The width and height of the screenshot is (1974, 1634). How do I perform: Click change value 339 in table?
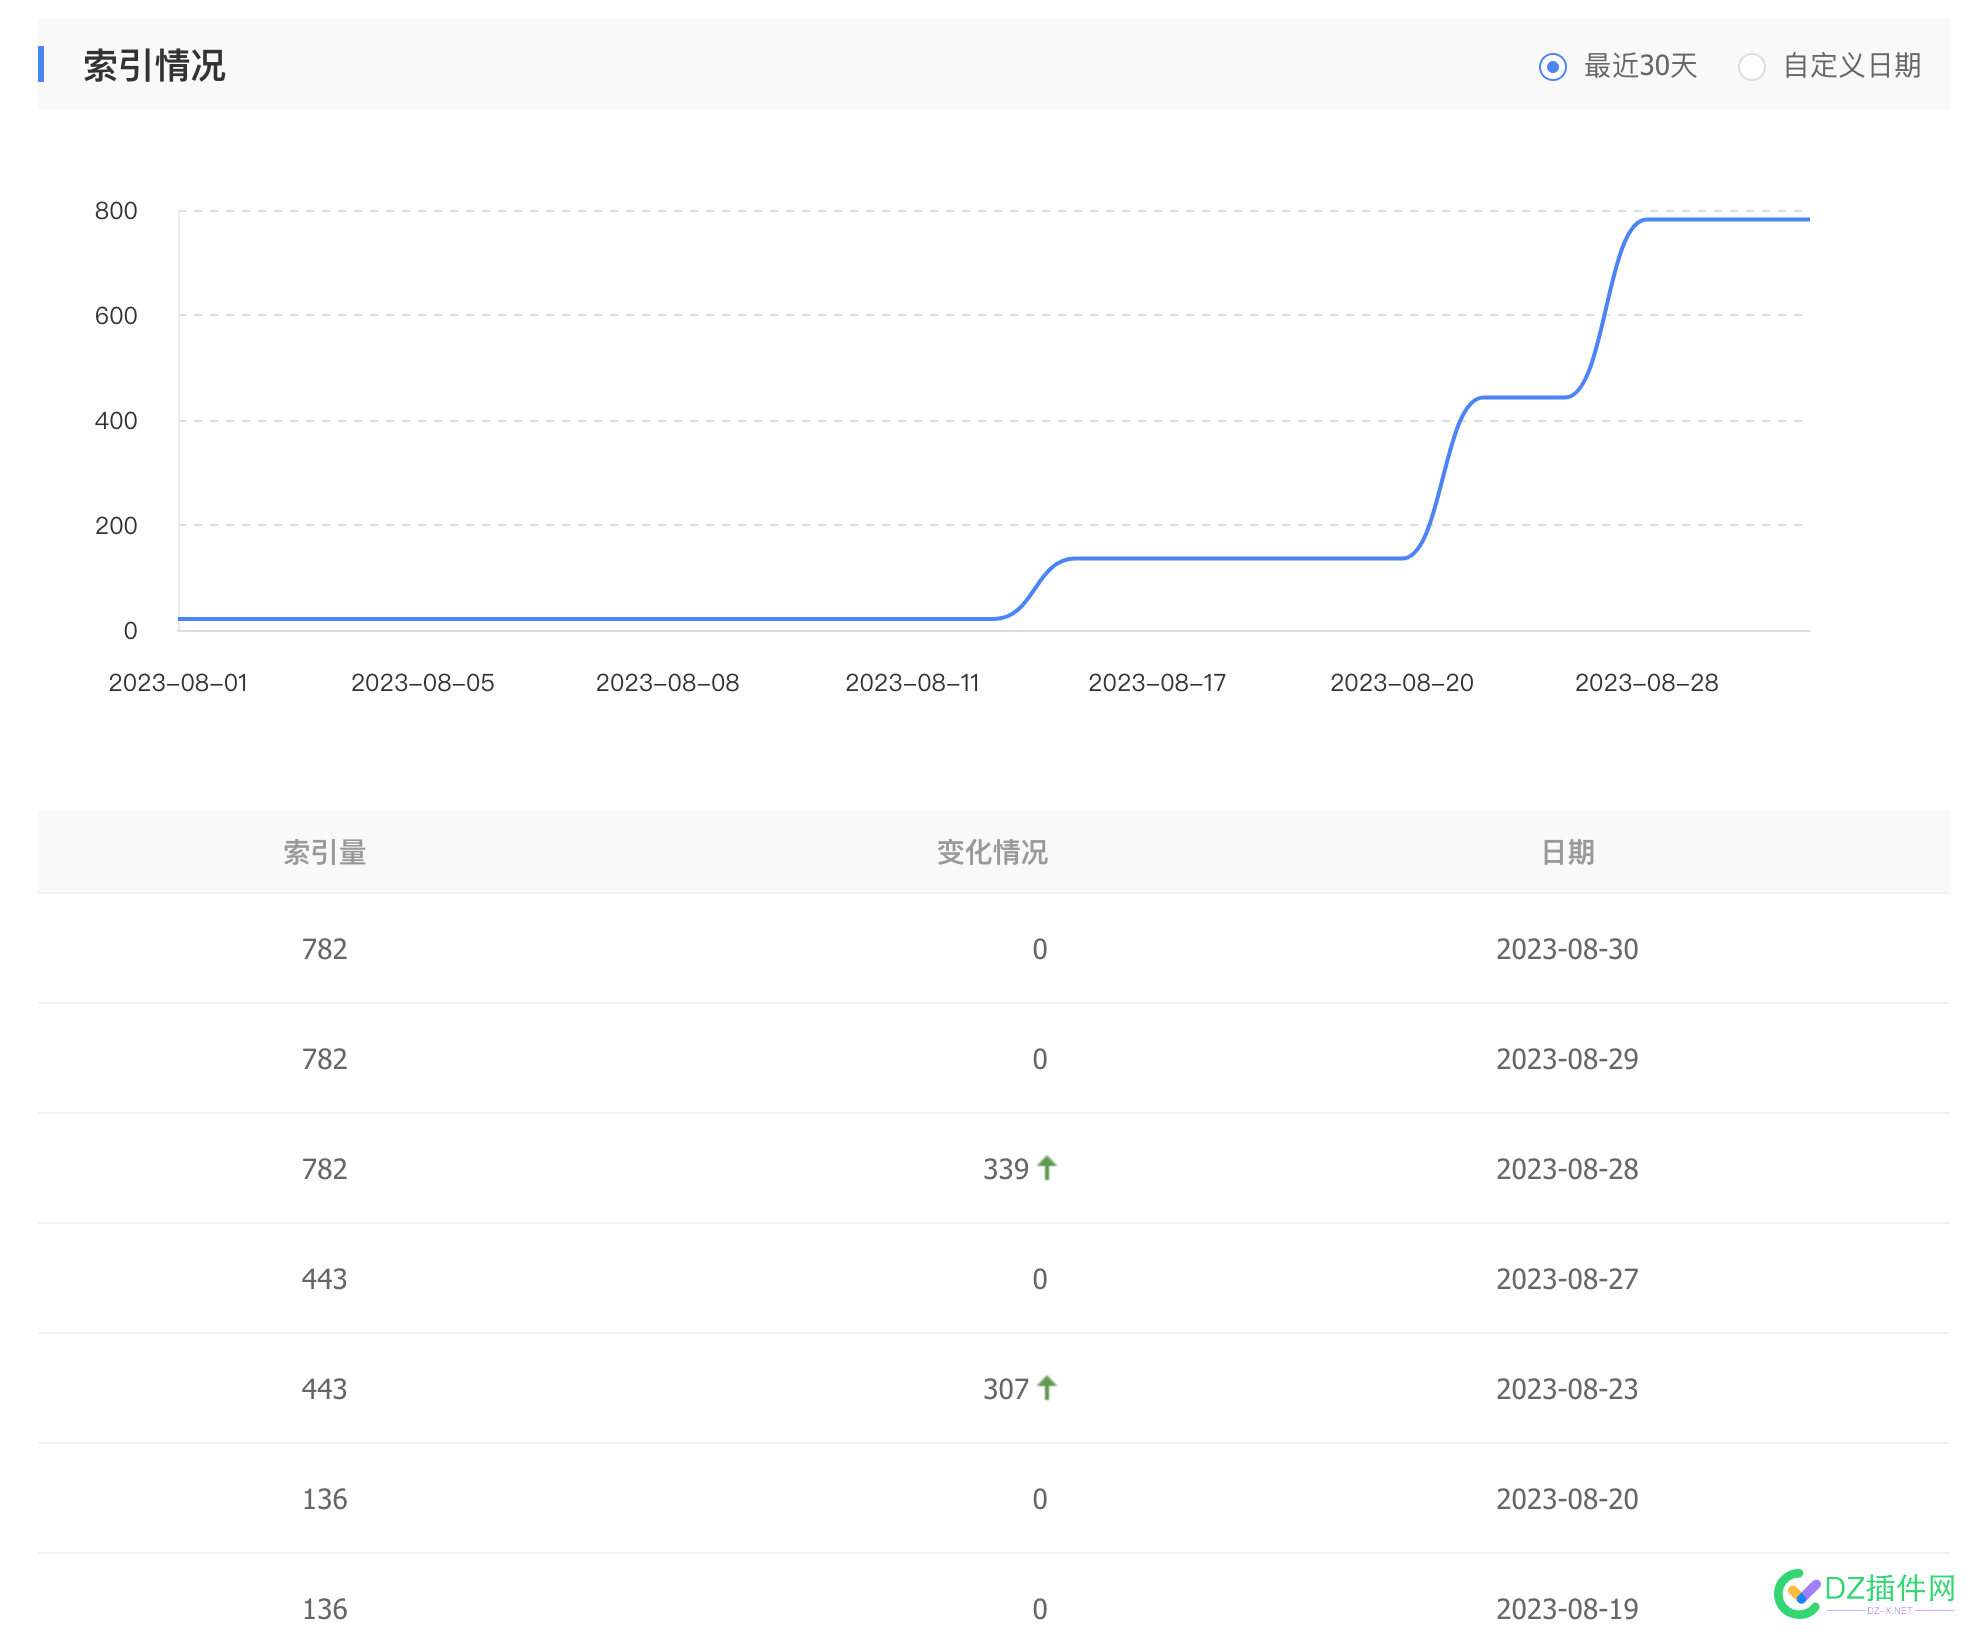click(x=1006, y=1169)
